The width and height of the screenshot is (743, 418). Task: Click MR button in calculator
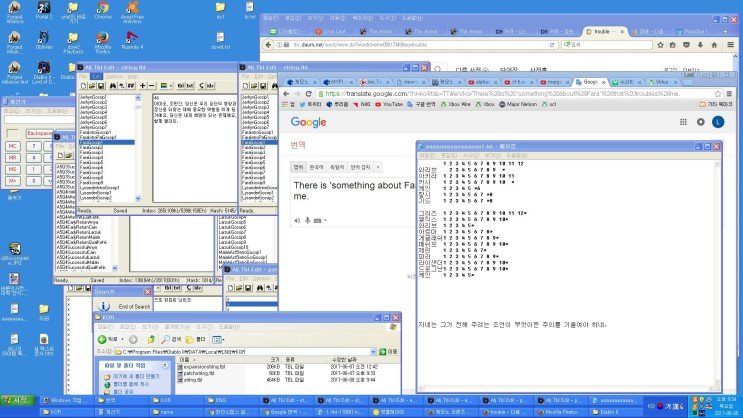[13, 157]
